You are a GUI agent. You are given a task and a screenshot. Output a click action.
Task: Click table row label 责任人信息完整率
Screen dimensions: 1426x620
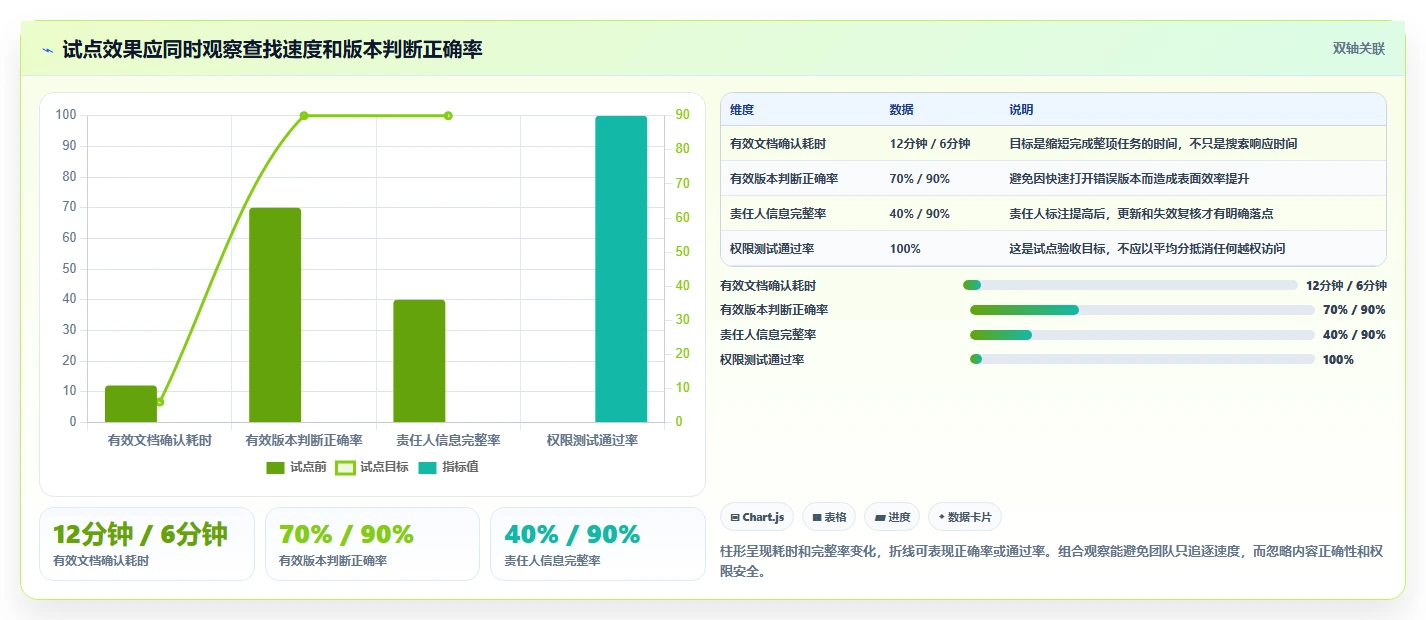pos(778,214)
